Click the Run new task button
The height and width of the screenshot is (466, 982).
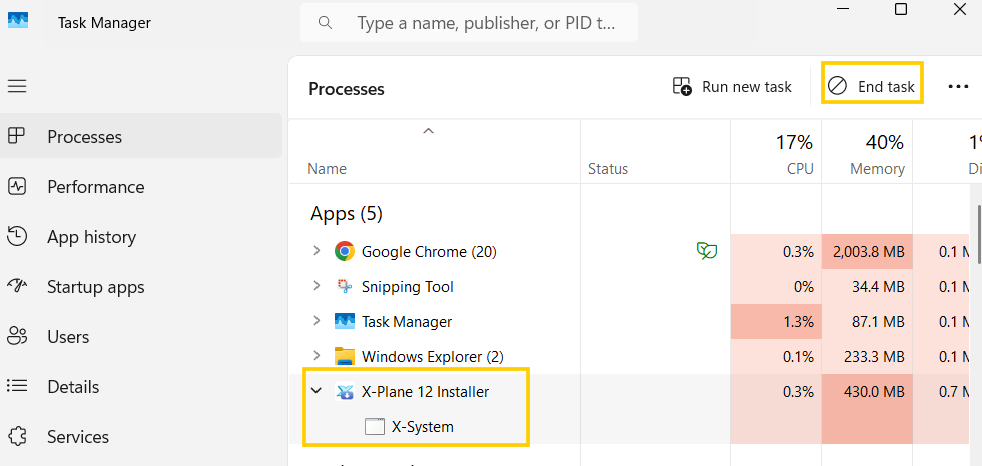[x=732, y=86]
